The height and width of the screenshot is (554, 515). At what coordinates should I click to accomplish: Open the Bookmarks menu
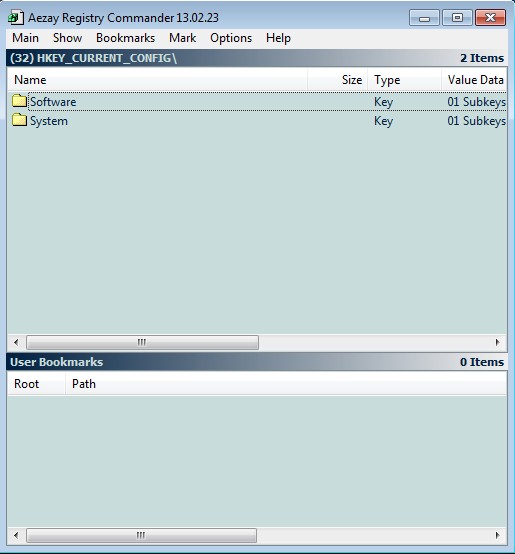(x=125, y=38)
